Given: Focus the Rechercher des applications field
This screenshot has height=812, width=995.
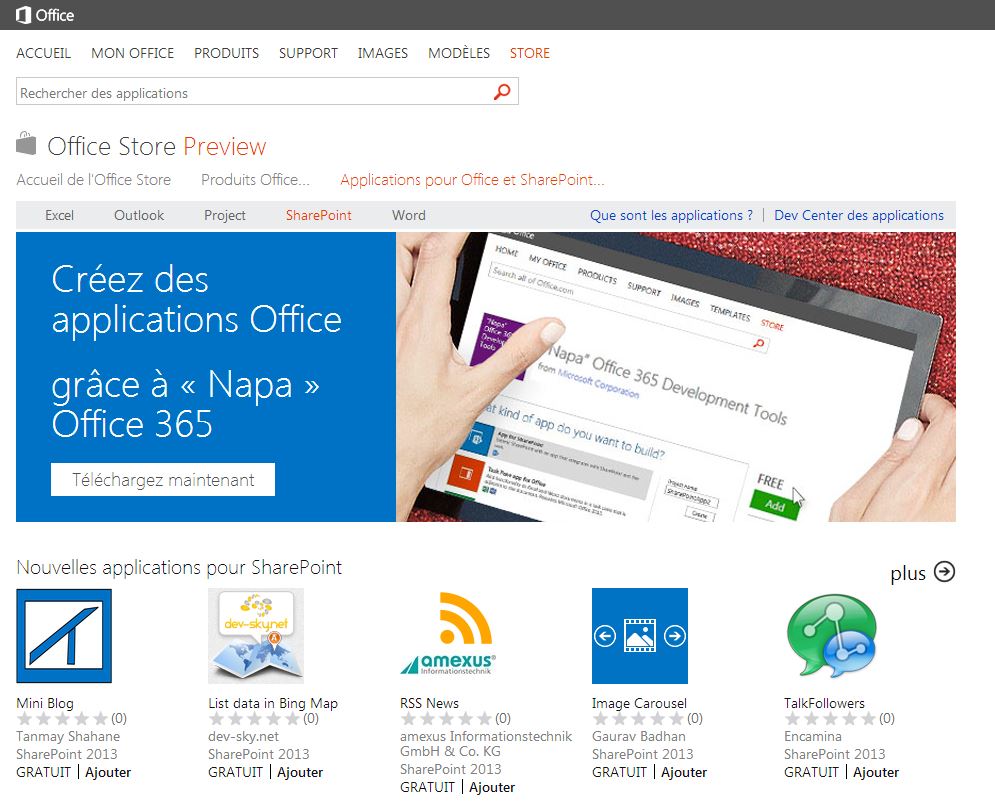Looking at the screenshot, I should pyautogui.click(x=250, y=93).
